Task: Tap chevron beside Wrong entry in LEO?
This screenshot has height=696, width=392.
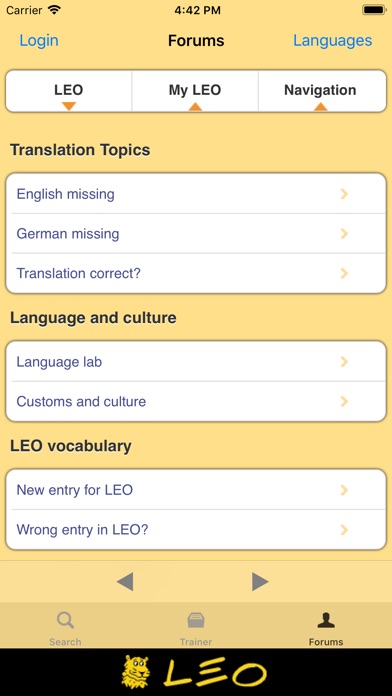Action: click(x=344, y=530)
